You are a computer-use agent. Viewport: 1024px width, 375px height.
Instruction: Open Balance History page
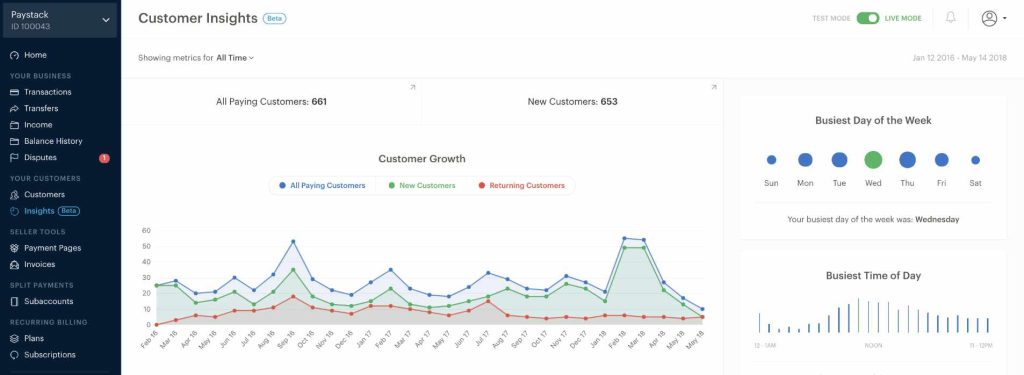54,141
